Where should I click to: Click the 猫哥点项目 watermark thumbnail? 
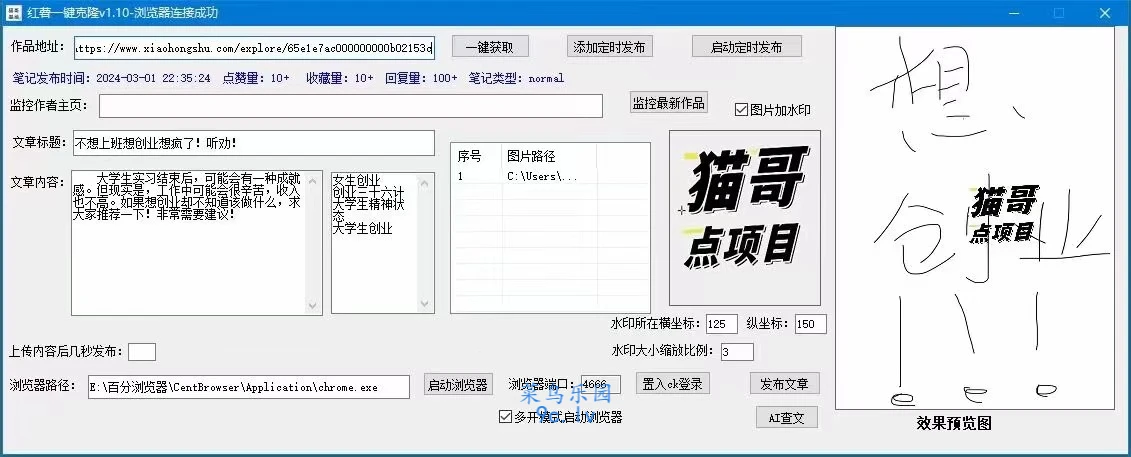click(744, 217)
